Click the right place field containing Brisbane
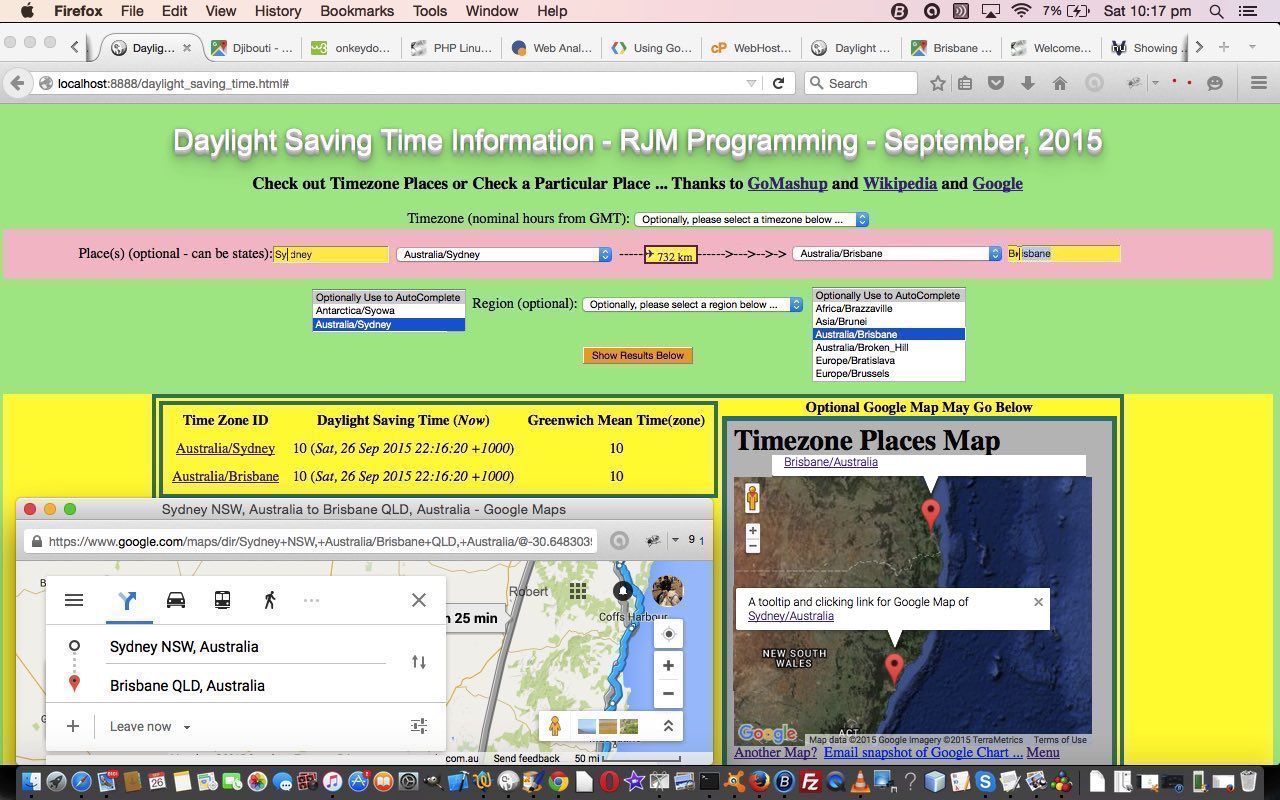 coord(1064,253)
